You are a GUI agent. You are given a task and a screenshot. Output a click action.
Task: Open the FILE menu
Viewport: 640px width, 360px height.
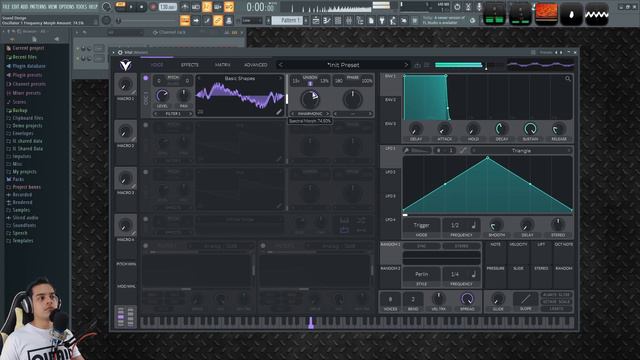tap(6, 7)
